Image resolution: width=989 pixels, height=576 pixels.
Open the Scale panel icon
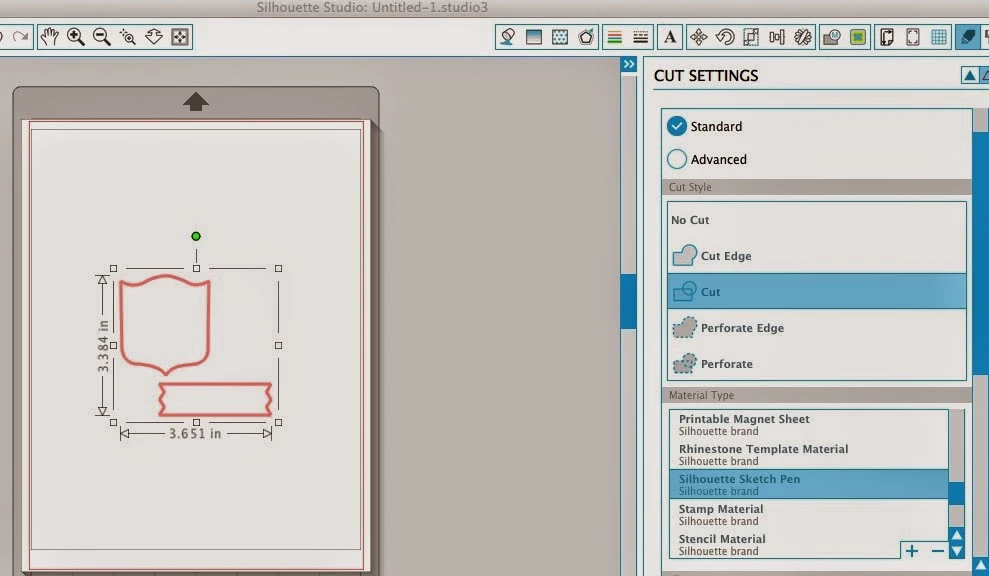[751, 37]
